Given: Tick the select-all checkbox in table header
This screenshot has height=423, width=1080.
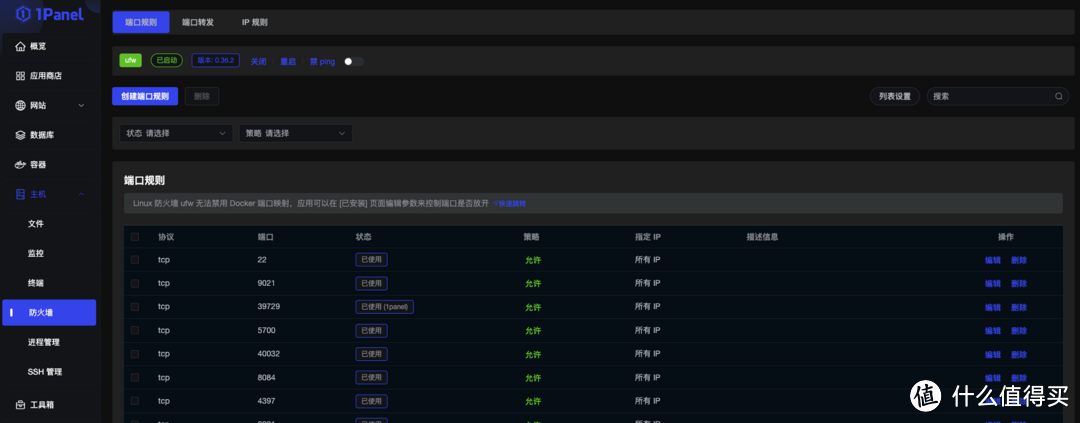Looking at the screenshot, I should click(x=135, y=237).
